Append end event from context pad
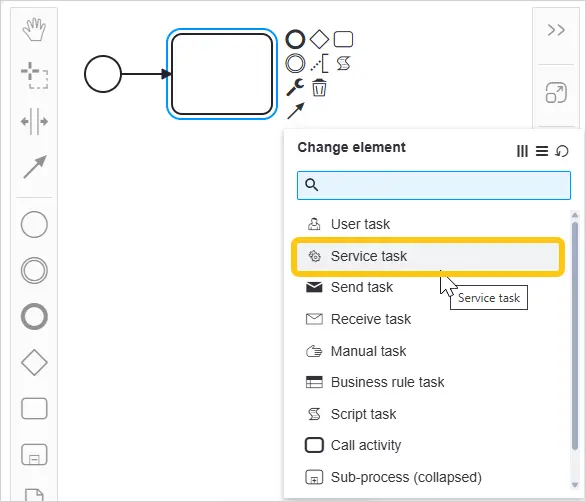Image resolution: width=586 pixels, height=502 pixels. tap(295, 39)
